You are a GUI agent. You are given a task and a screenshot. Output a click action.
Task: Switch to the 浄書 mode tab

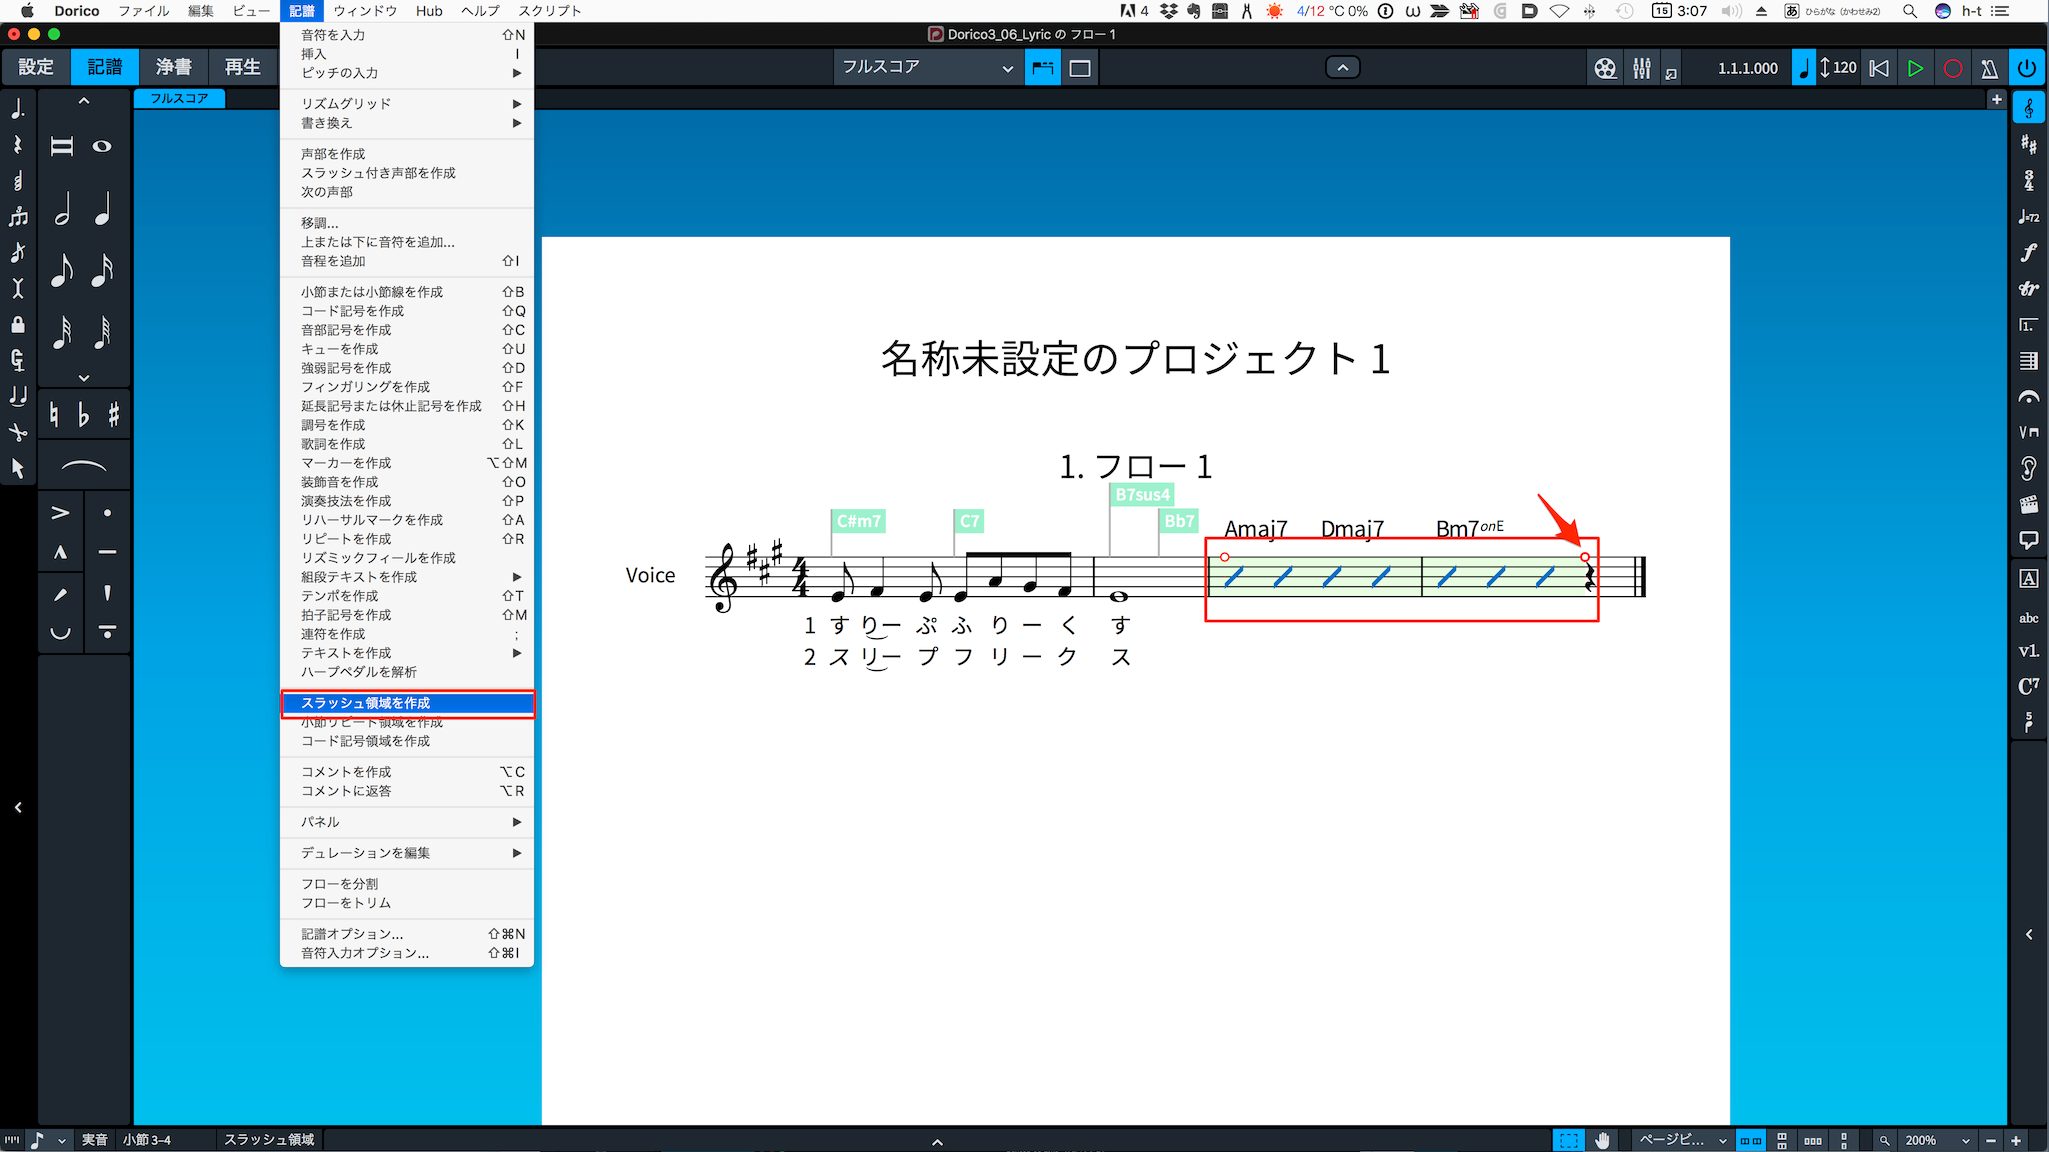(174, 67)
